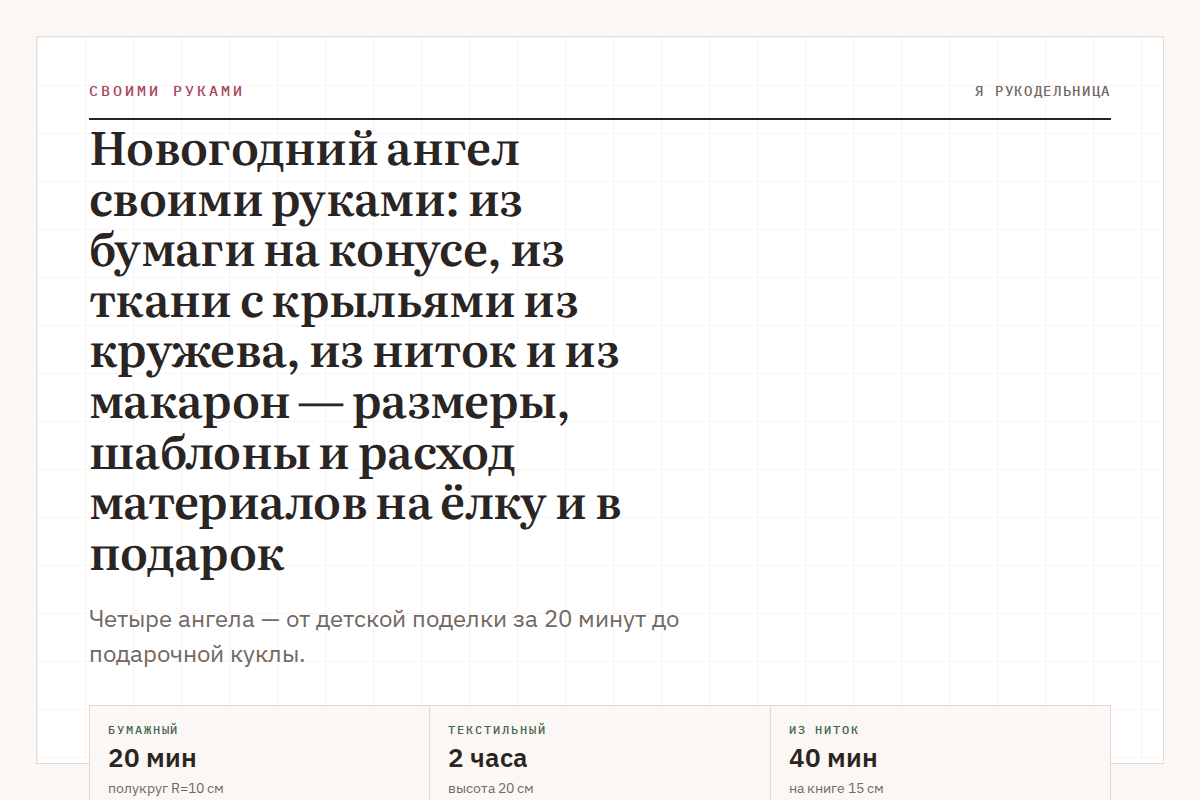Click the 'высота 20 см' note
The width and height of the screenshot is (1200, 800).
(490, 789)
